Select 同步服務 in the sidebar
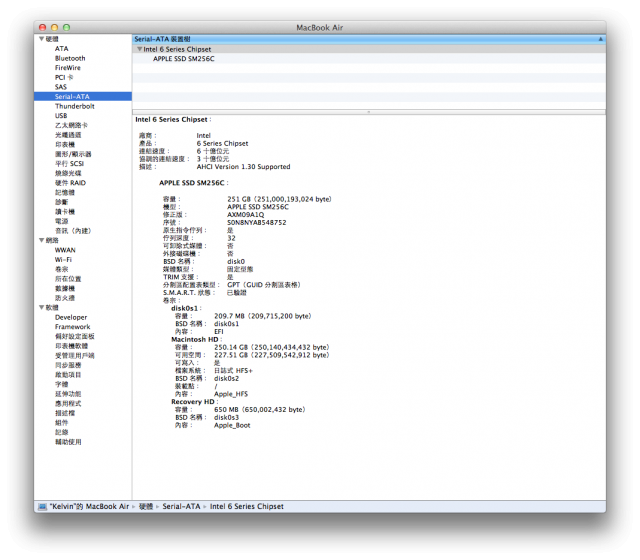This screenshot has width=640, height=560. [68, 365]
